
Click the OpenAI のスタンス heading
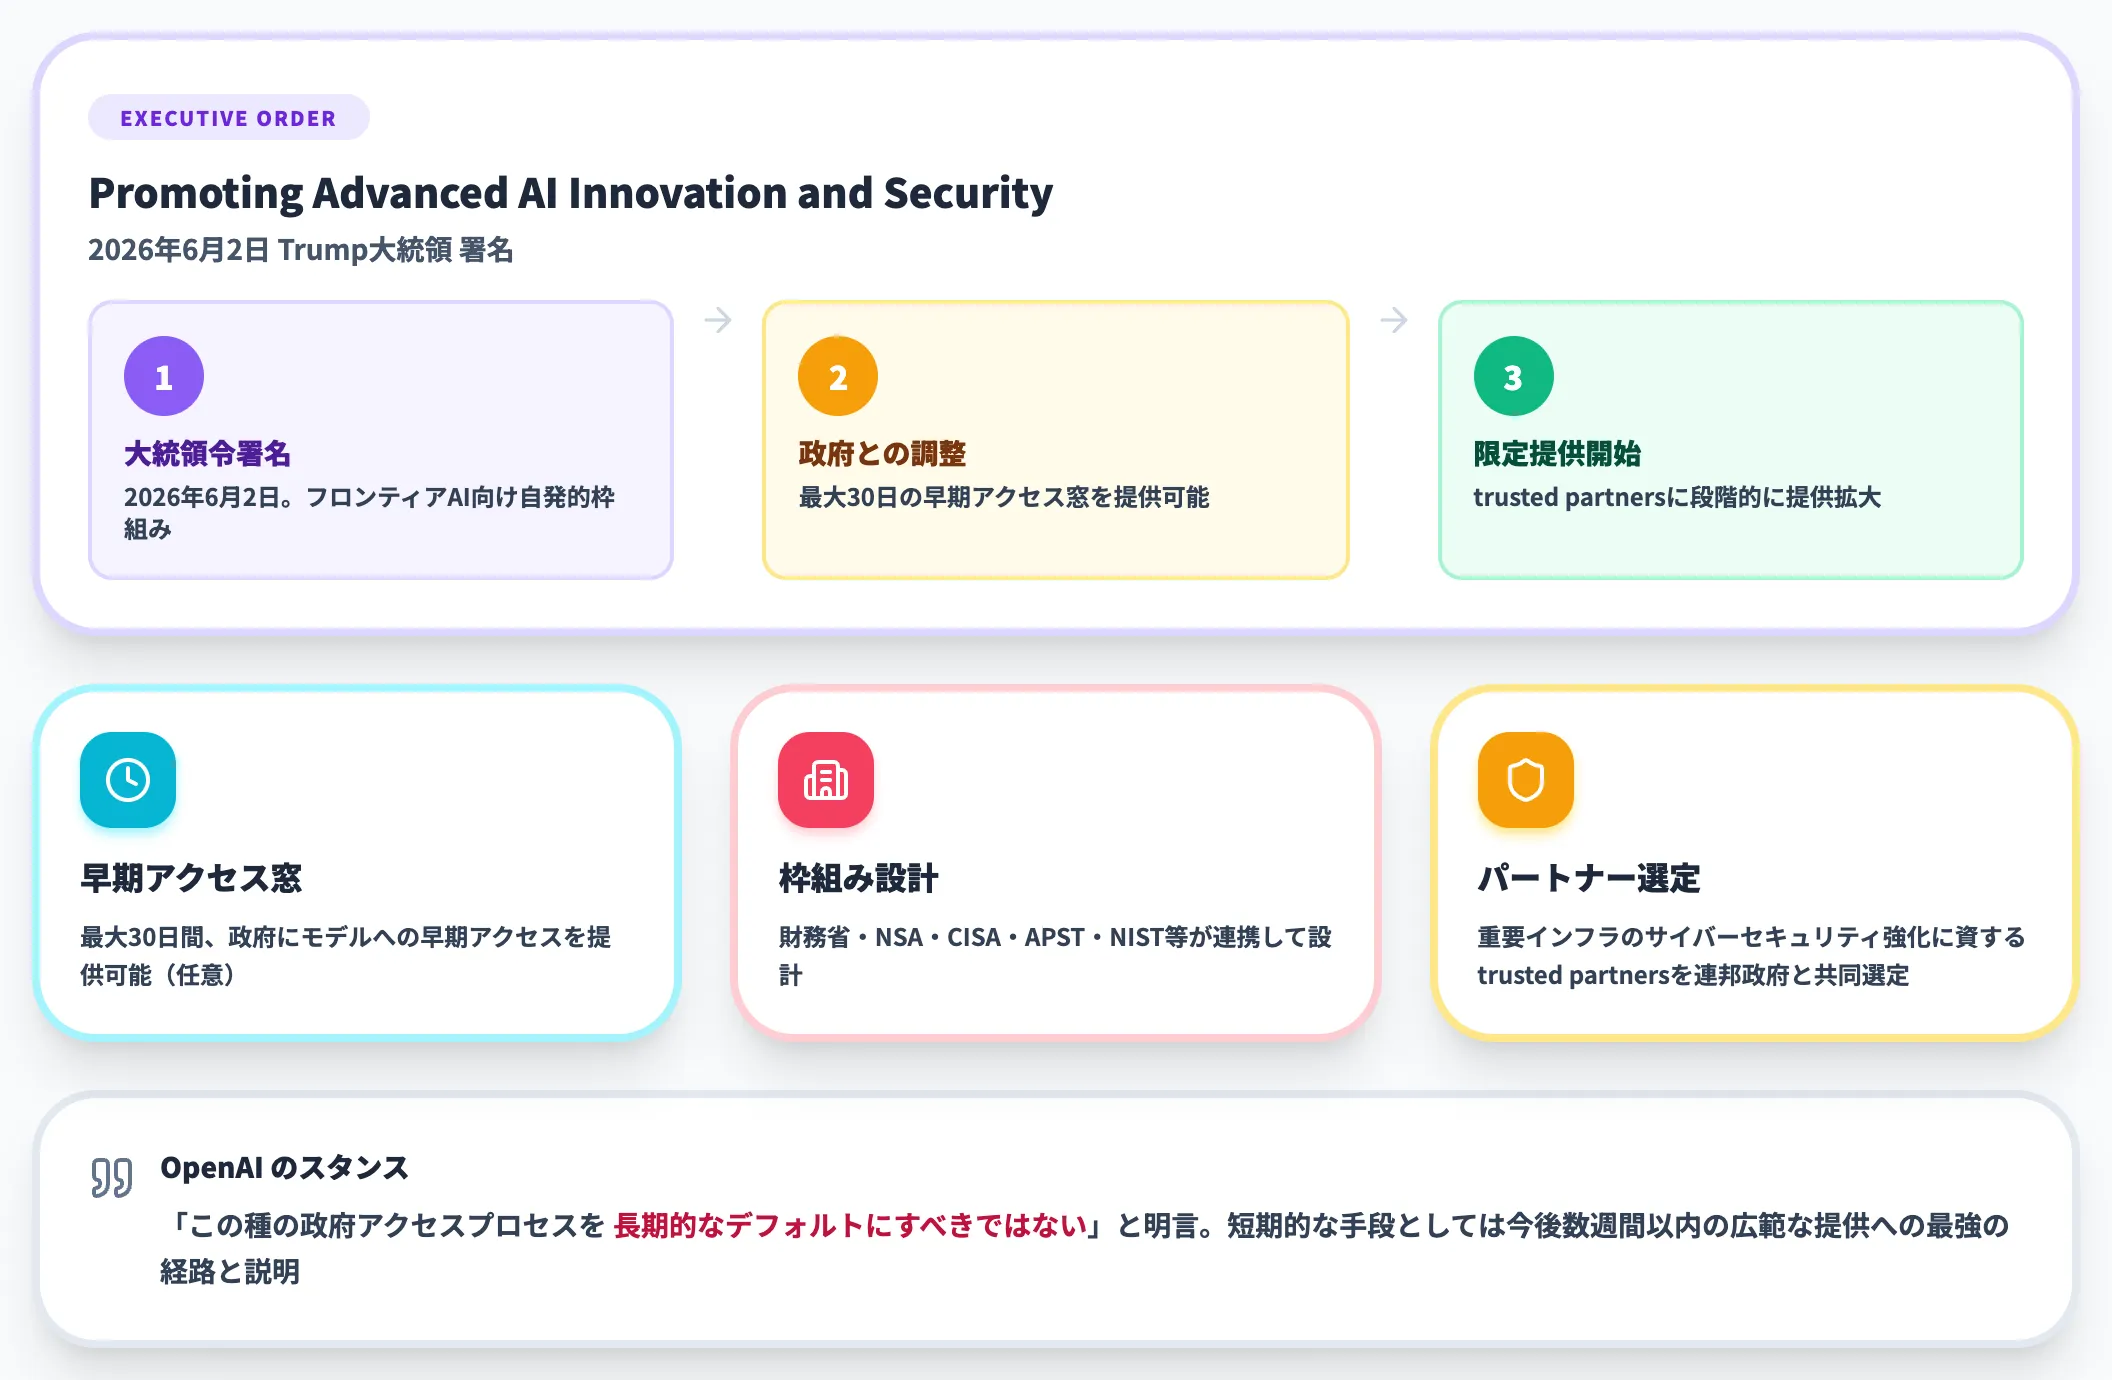284,1168
